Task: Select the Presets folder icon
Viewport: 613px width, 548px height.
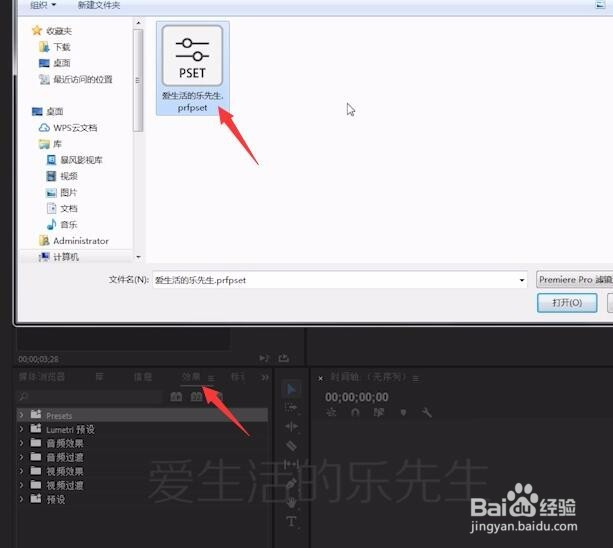Action: (x=36, y=414)
